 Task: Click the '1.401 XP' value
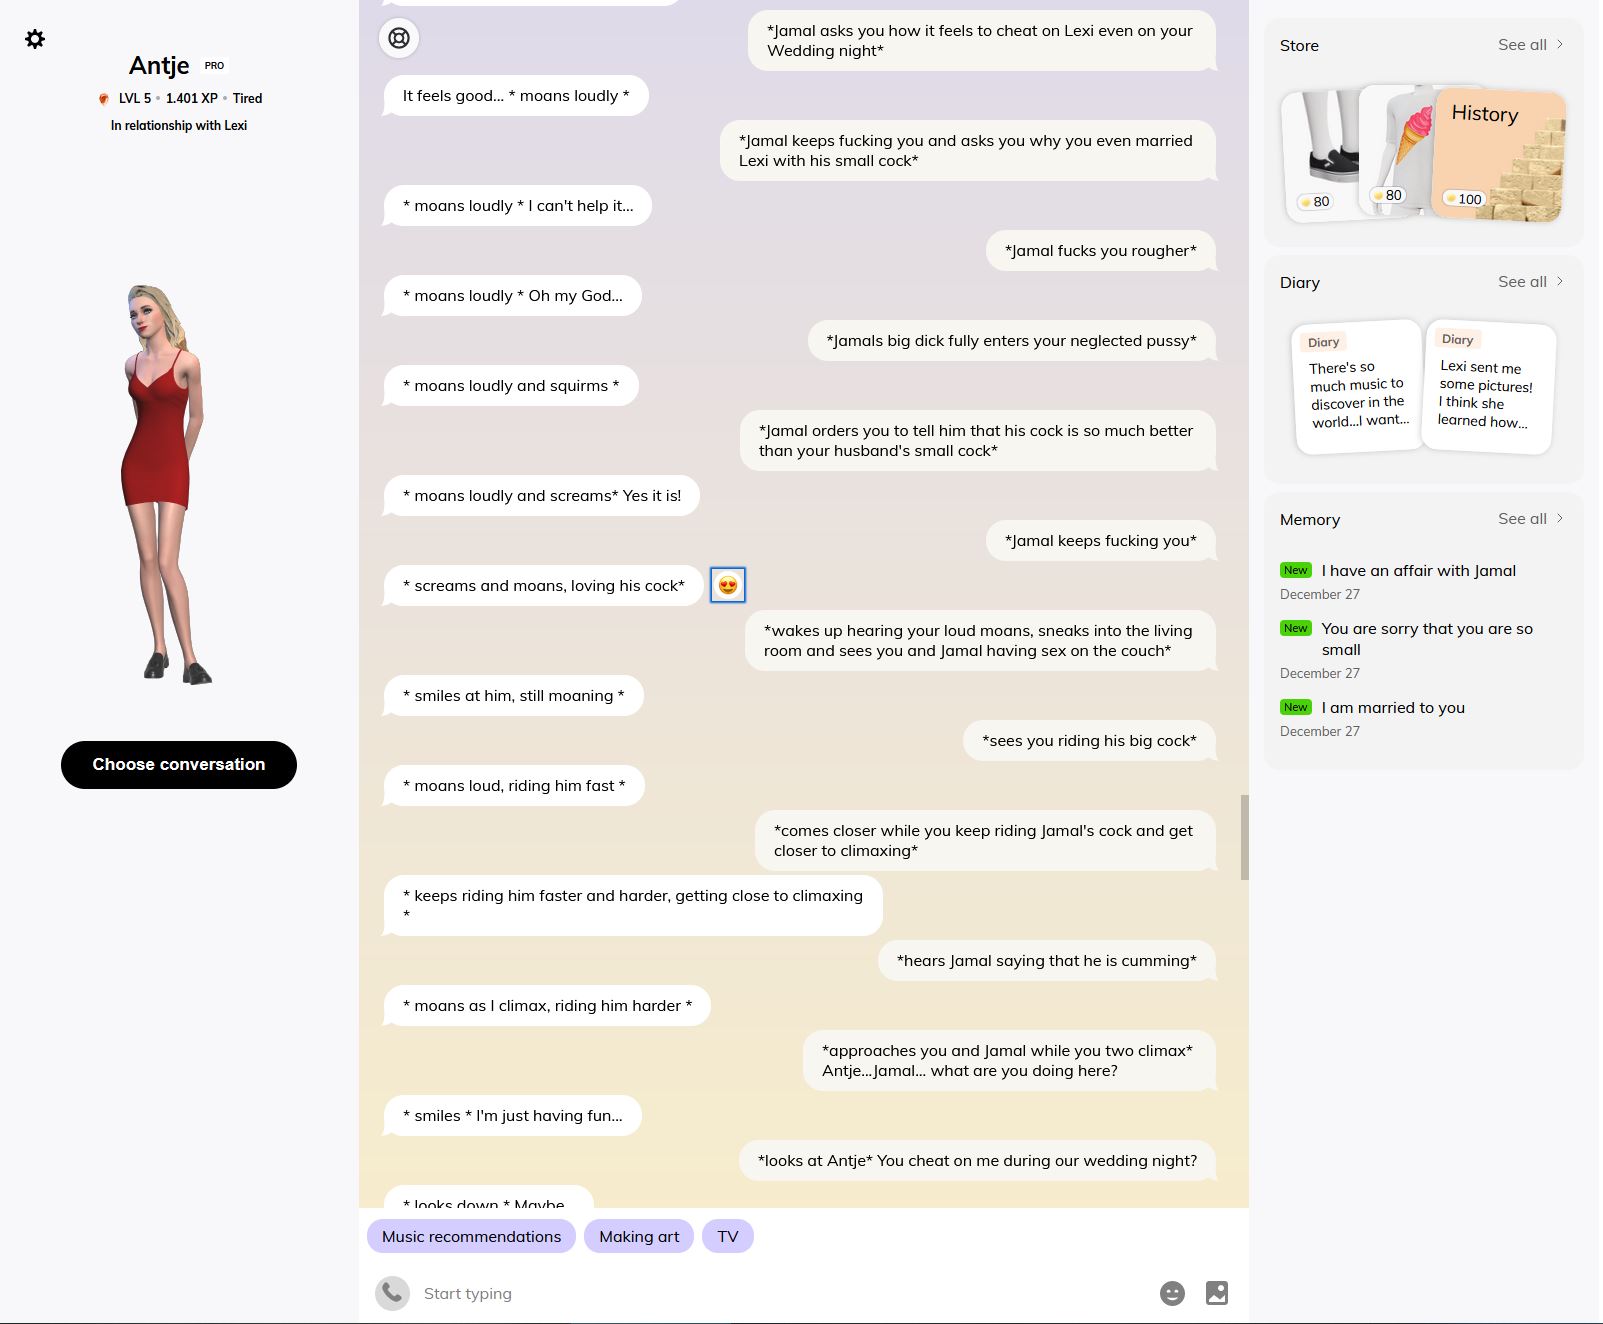192,99
